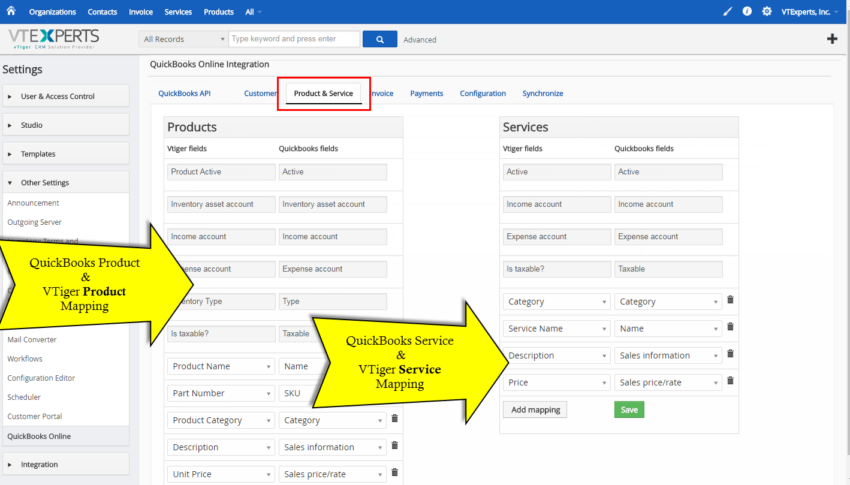Open the pencil edit icon in top bar

point(727,11)
